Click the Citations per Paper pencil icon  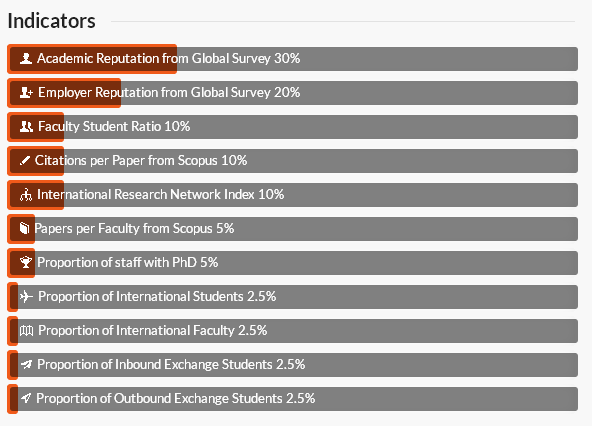point(25,161)
